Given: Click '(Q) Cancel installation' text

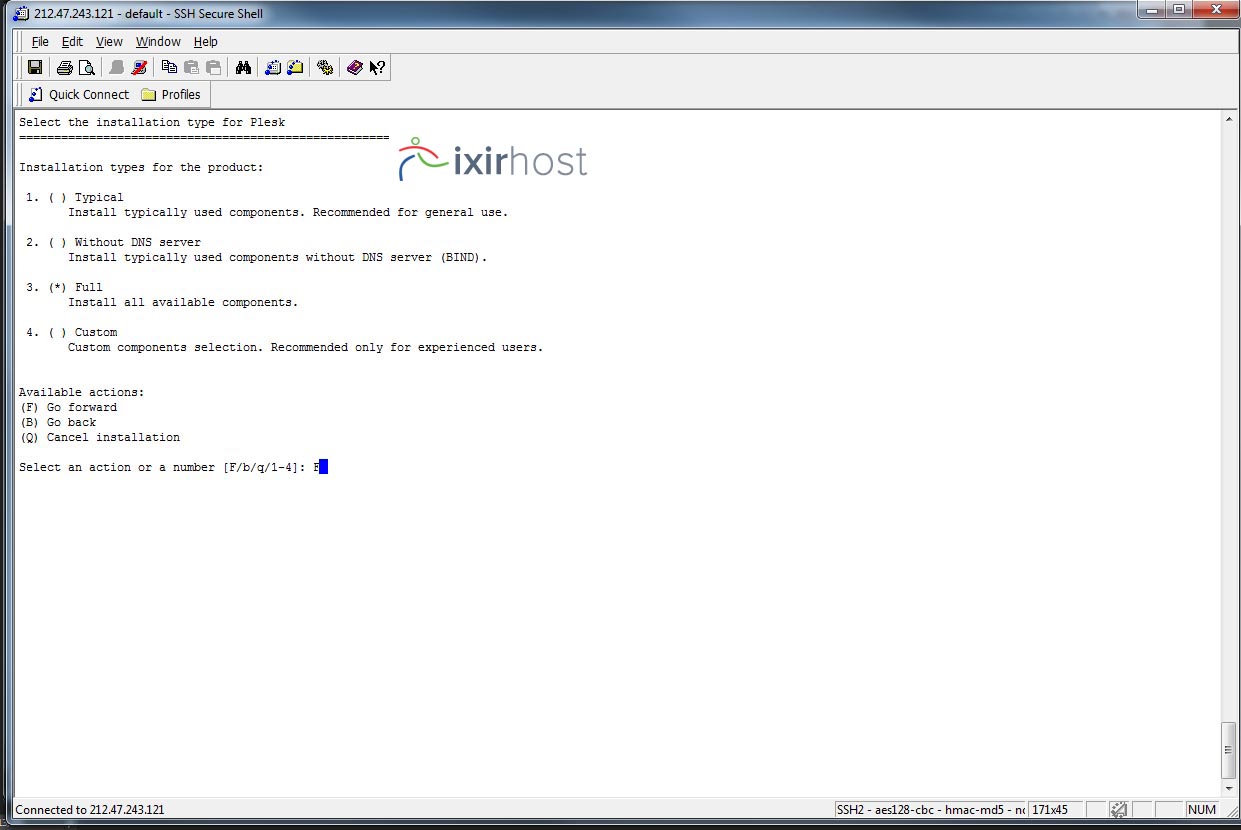Looking at the screenshot, I should coord(100,437).
